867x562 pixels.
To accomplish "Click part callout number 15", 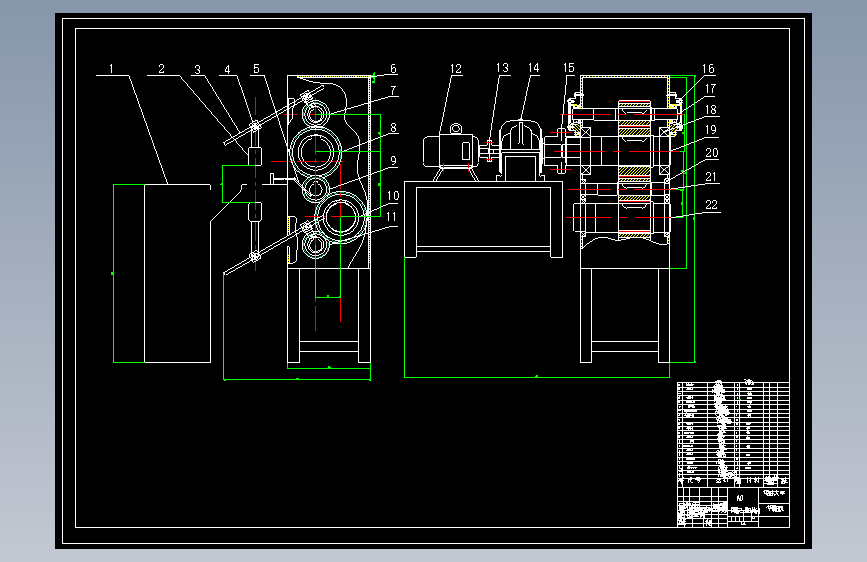I will (569, 67).
